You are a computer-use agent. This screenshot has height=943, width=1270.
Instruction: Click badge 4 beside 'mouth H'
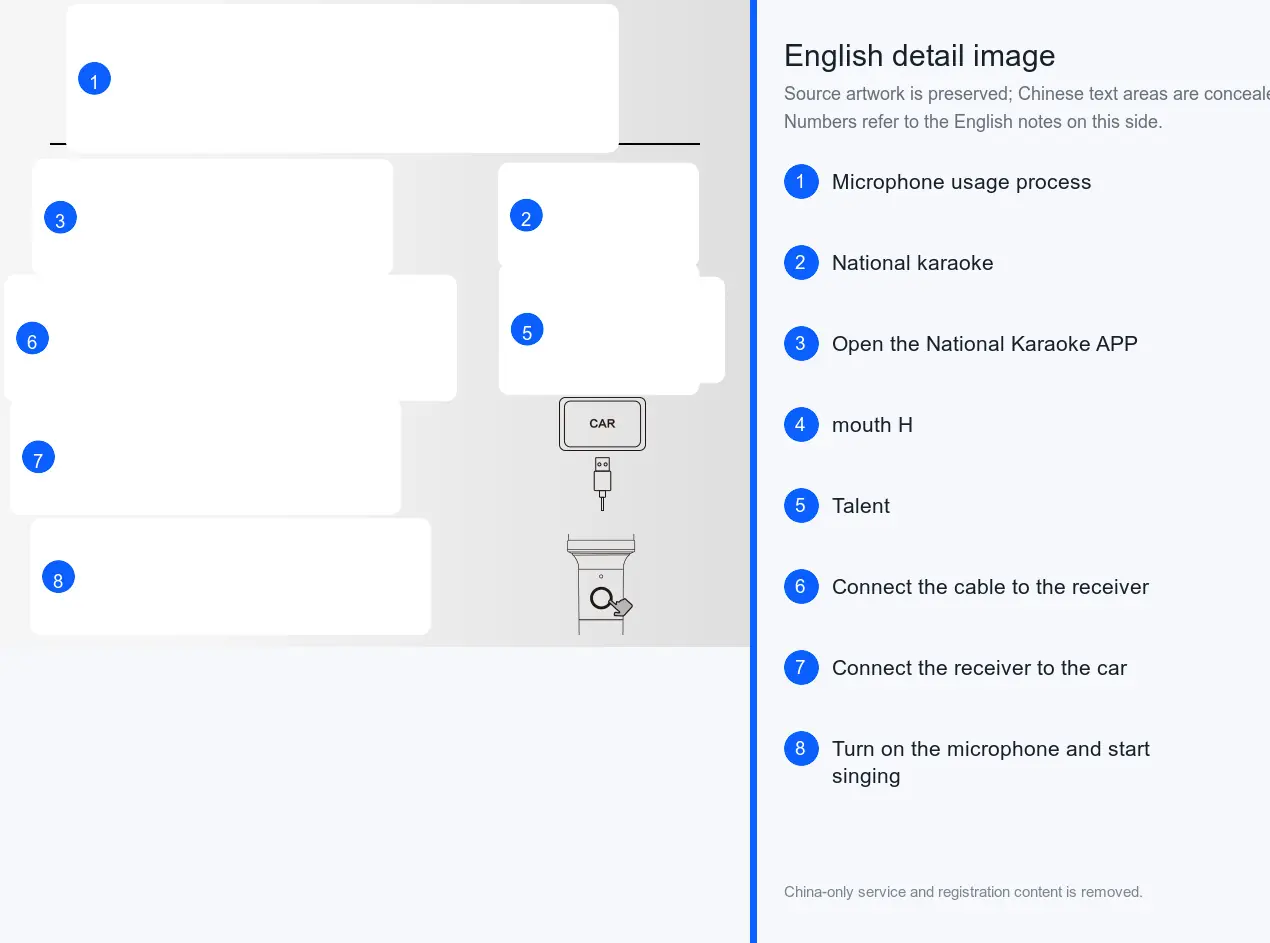coord(801,425)
